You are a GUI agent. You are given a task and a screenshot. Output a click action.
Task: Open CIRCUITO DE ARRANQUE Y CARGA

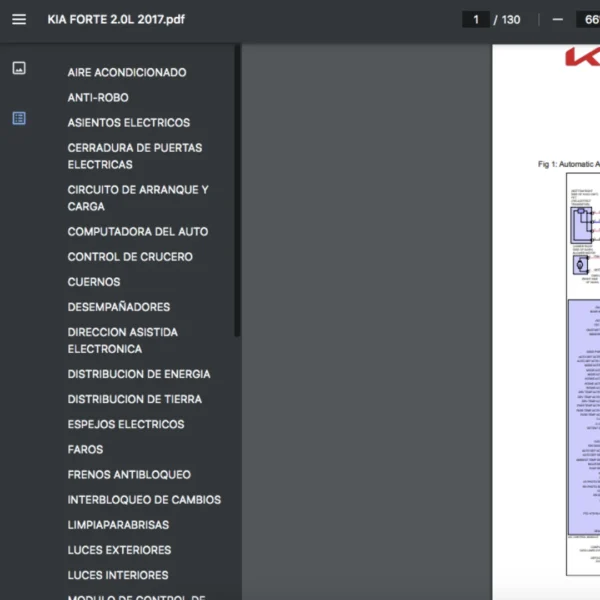[138, 198]
